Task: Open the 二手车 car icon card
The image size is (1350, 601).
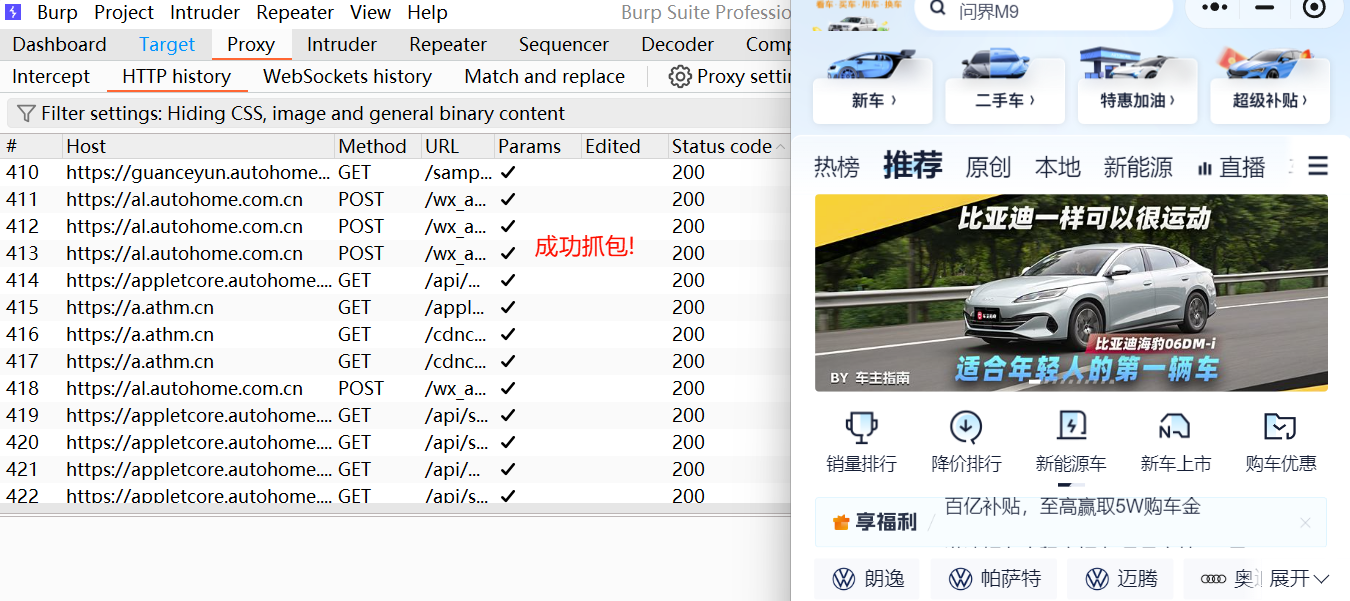Action: [x=1005, y=86]
